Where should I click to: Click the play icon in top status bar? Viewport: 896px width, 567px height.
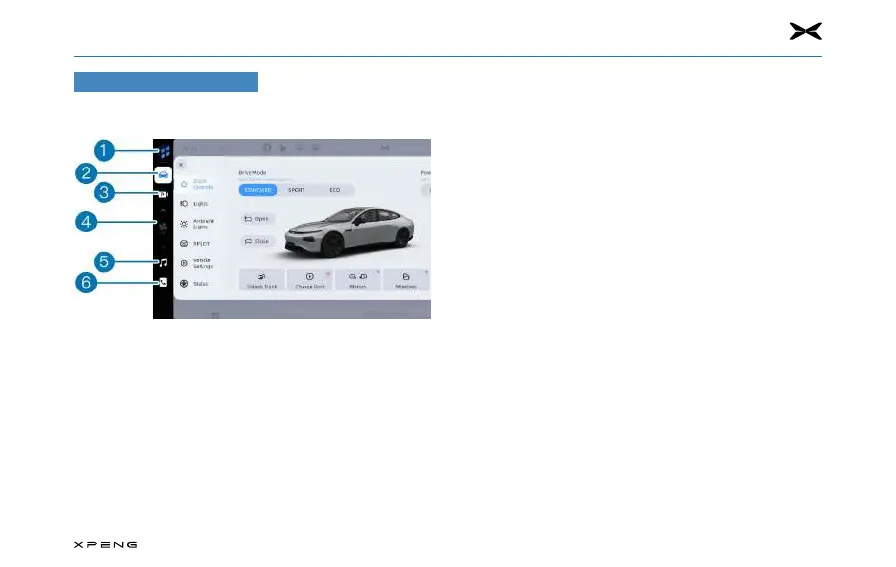click(283, 148)
